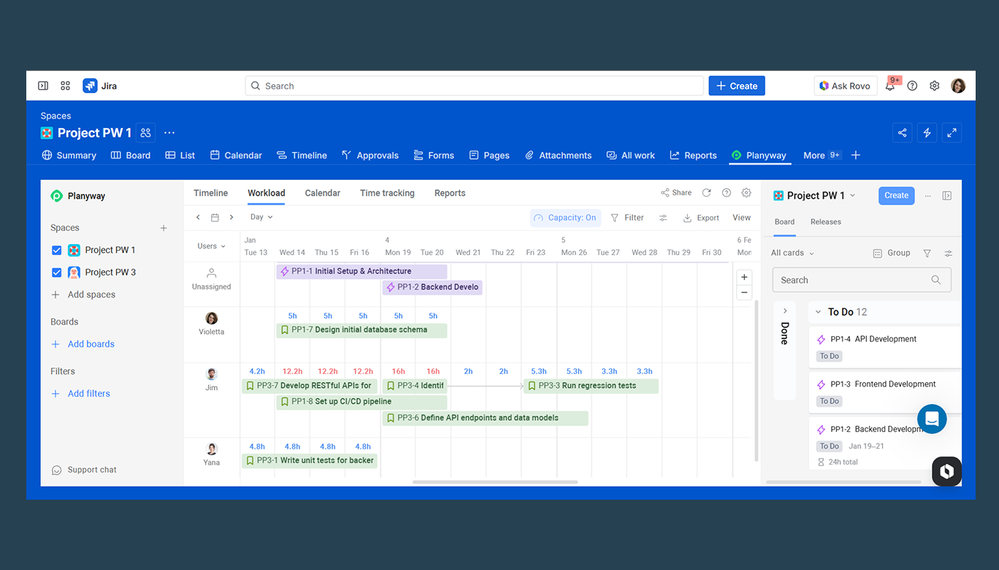Click the horizontal scrollbar under the workload
Viewport: 999px width, 570px height.
click(495, 482)
